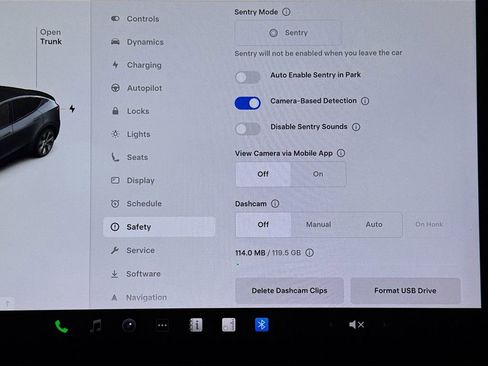
Task: Set View Camera via Mobile App to Off
Action: click(x=263, y=174)
